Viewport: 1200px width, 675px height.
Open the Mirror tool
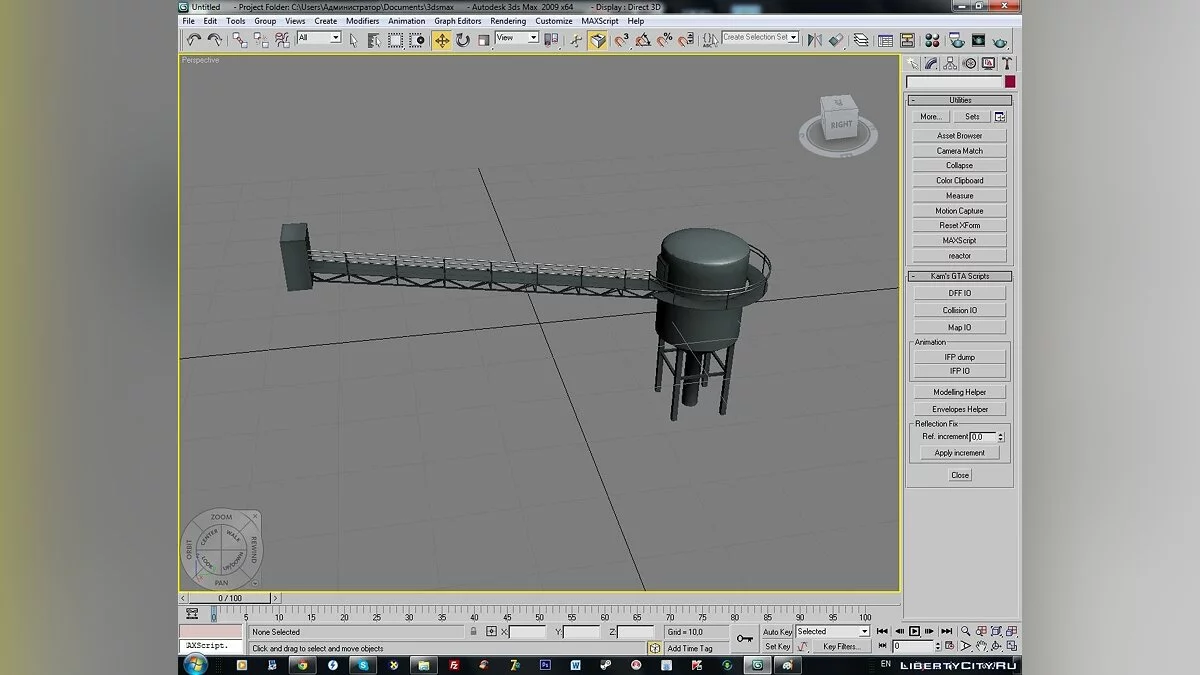(x=814, y=40)
